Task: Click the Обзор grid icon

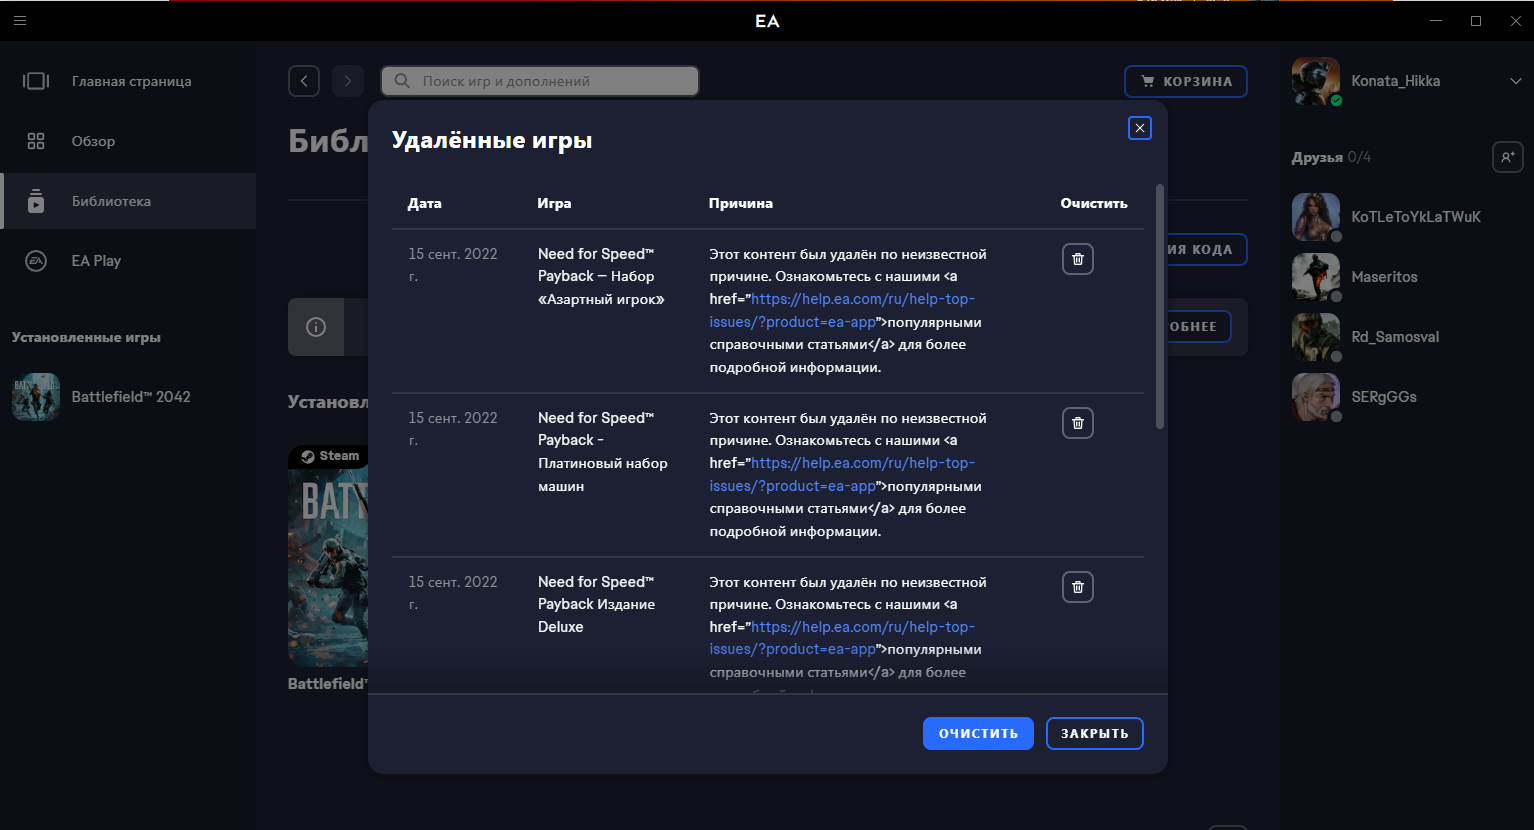Action: coord(36,141)
